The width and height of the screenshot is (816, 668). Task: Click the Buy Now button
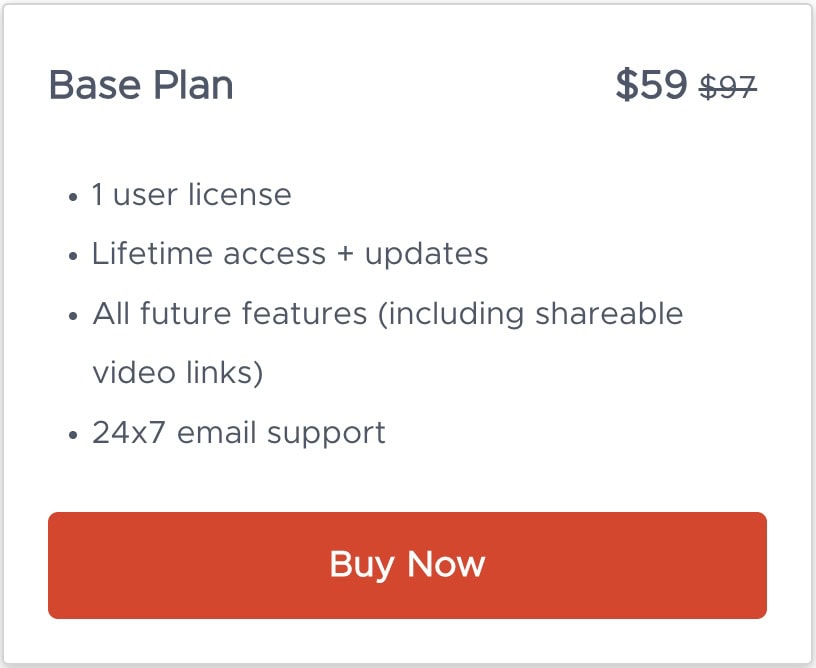coord(407,565)
